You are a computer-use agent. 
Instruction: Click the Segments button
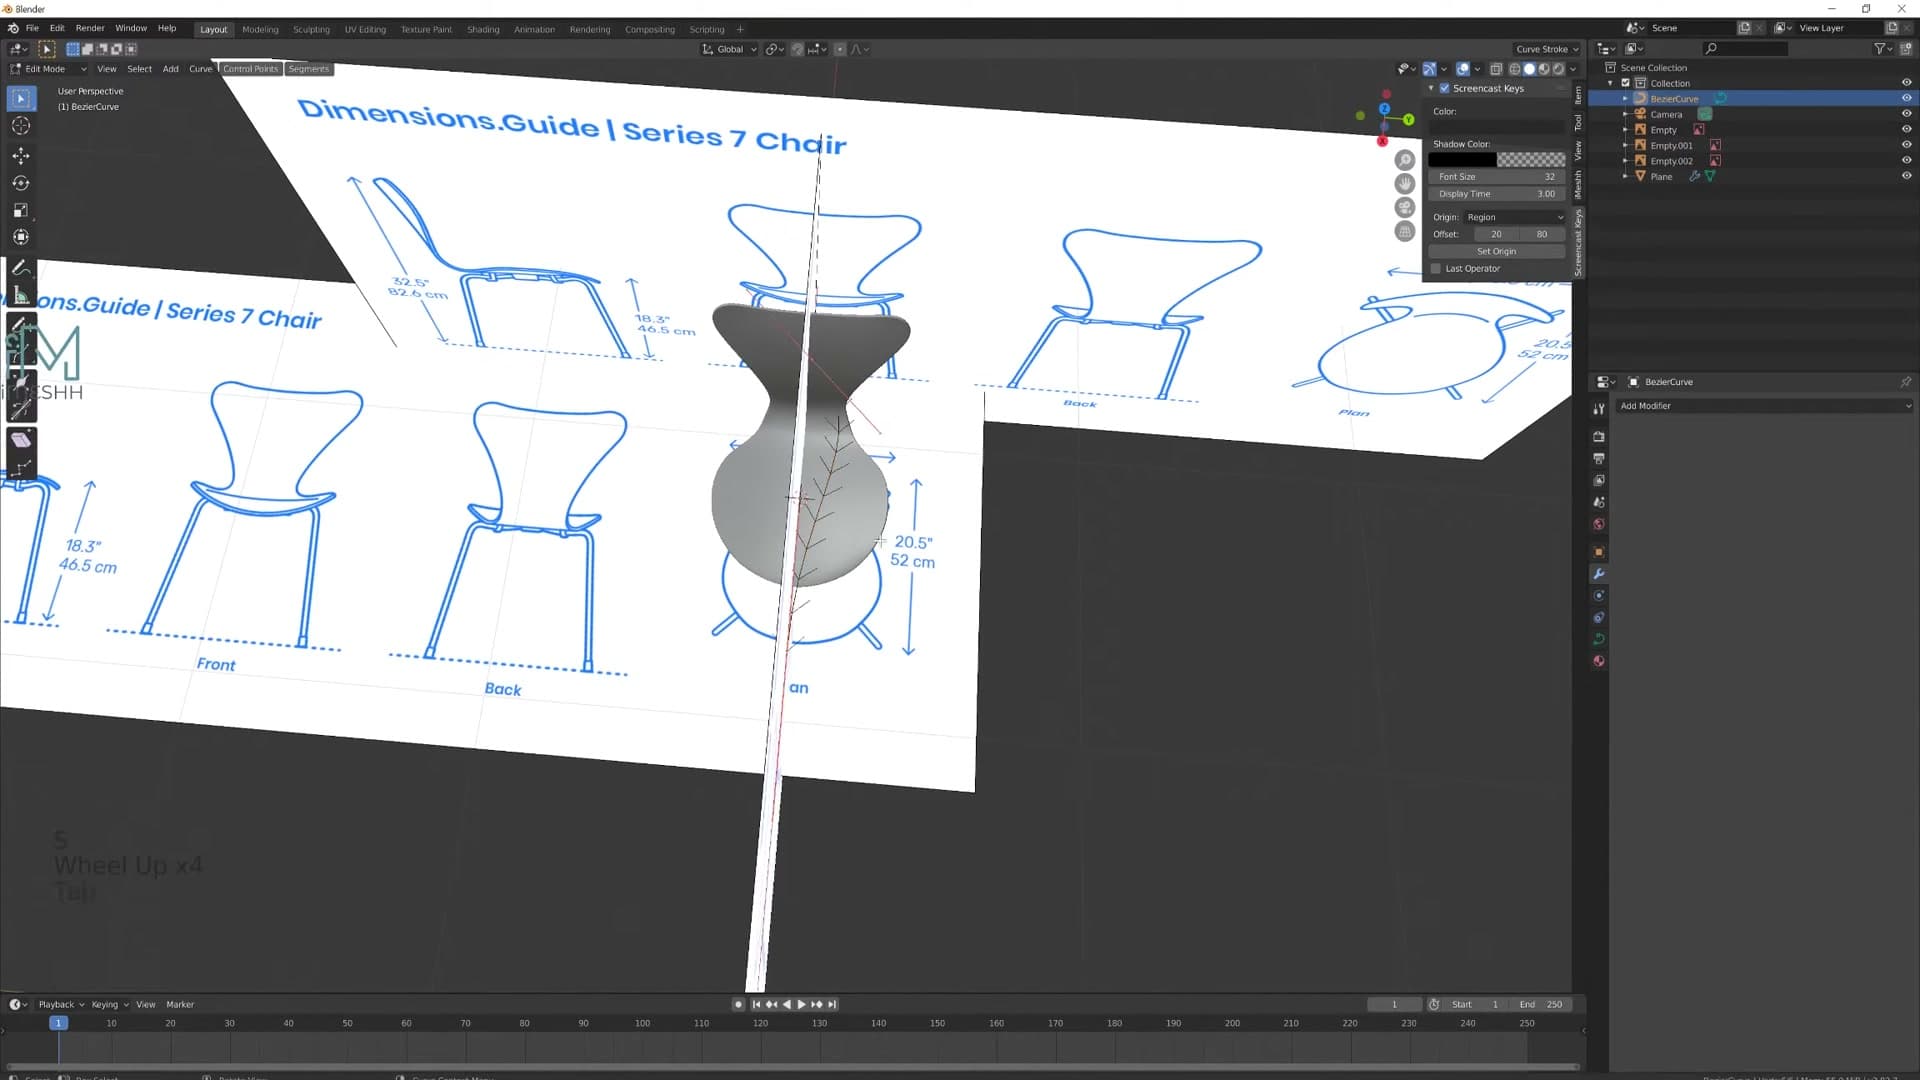click(x=308, y=69)
